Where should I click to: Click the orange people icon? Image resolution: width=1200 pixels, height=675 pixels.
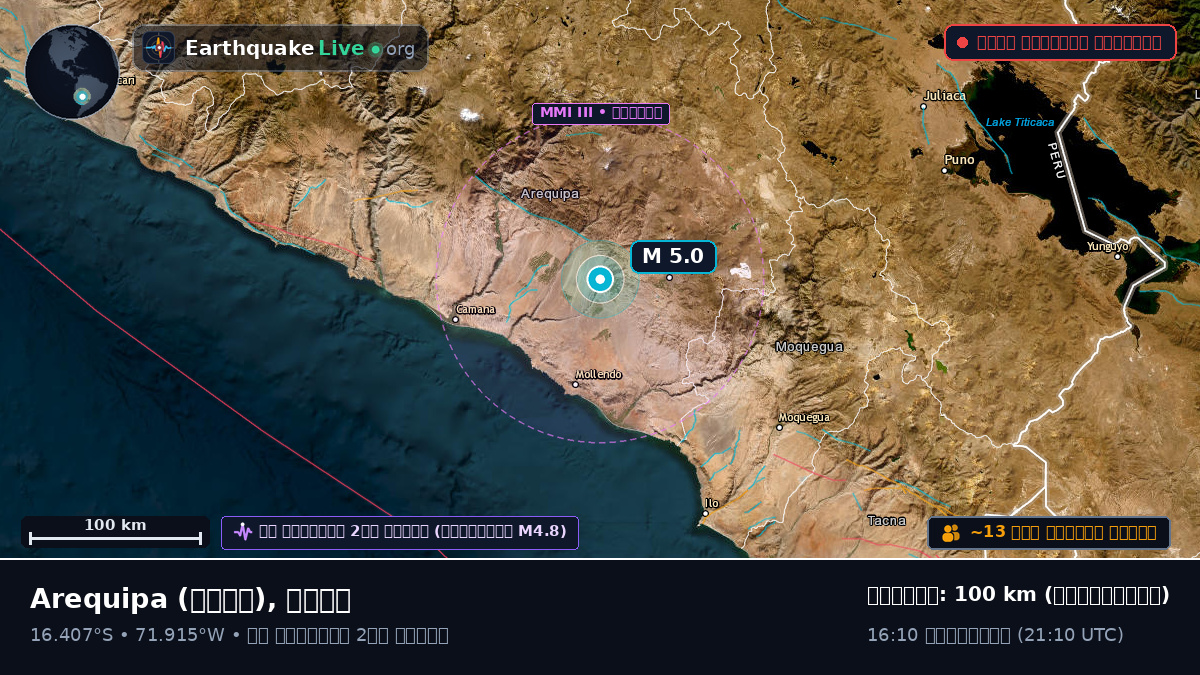click(951, 533)
